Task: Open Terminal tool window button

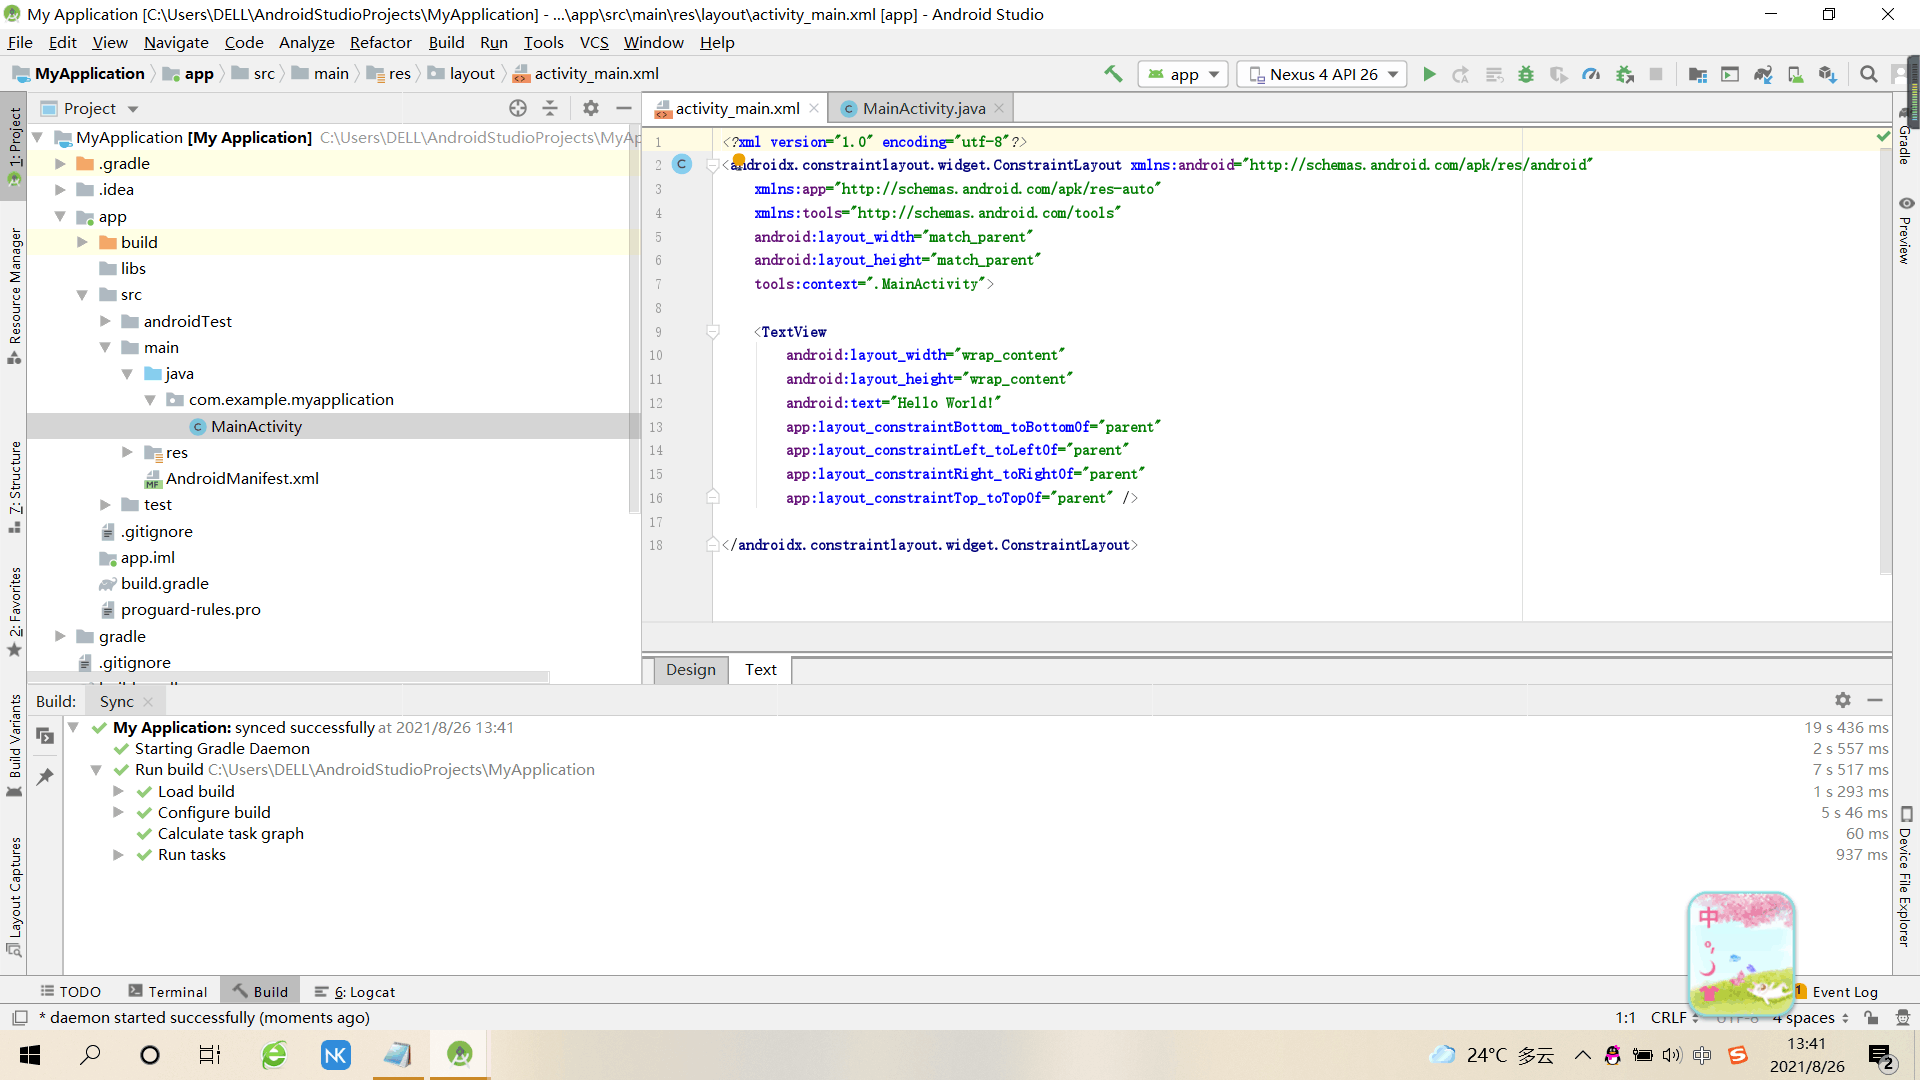Action: (x=168, y=992)
